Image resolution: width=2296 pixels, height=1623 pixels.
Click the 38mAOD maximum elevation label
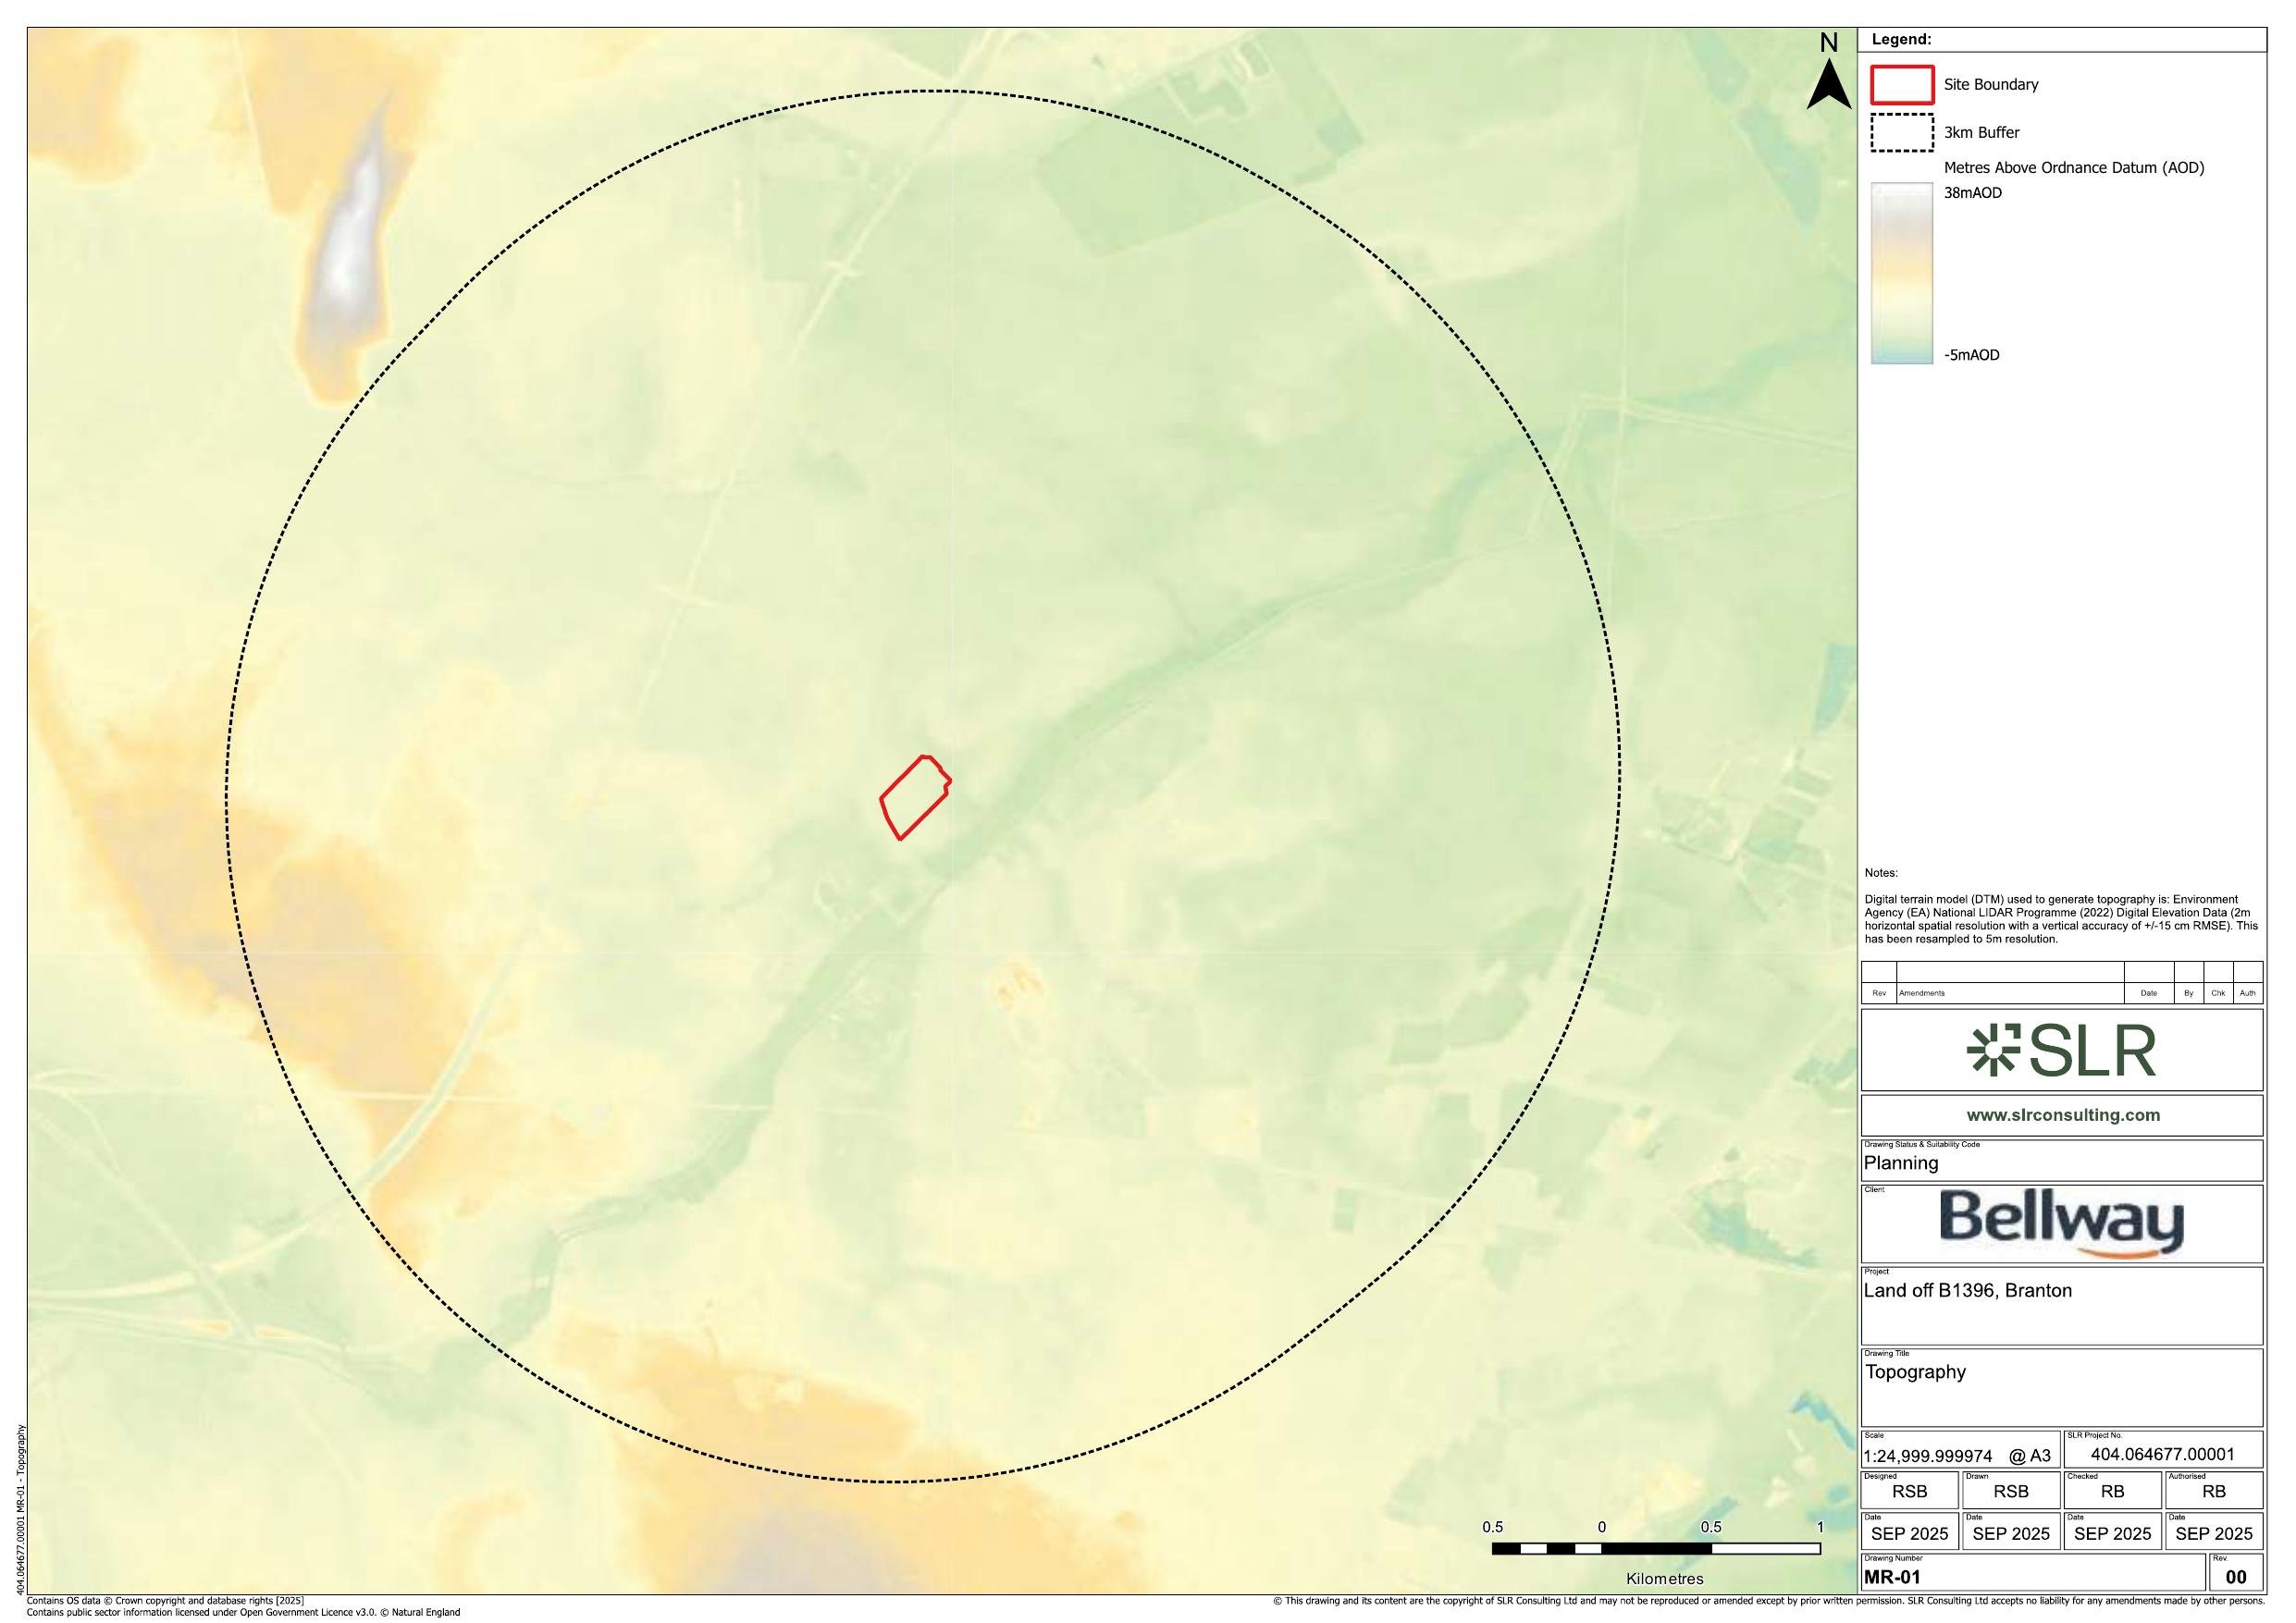pyautogui.click(x=1972, y=193)
